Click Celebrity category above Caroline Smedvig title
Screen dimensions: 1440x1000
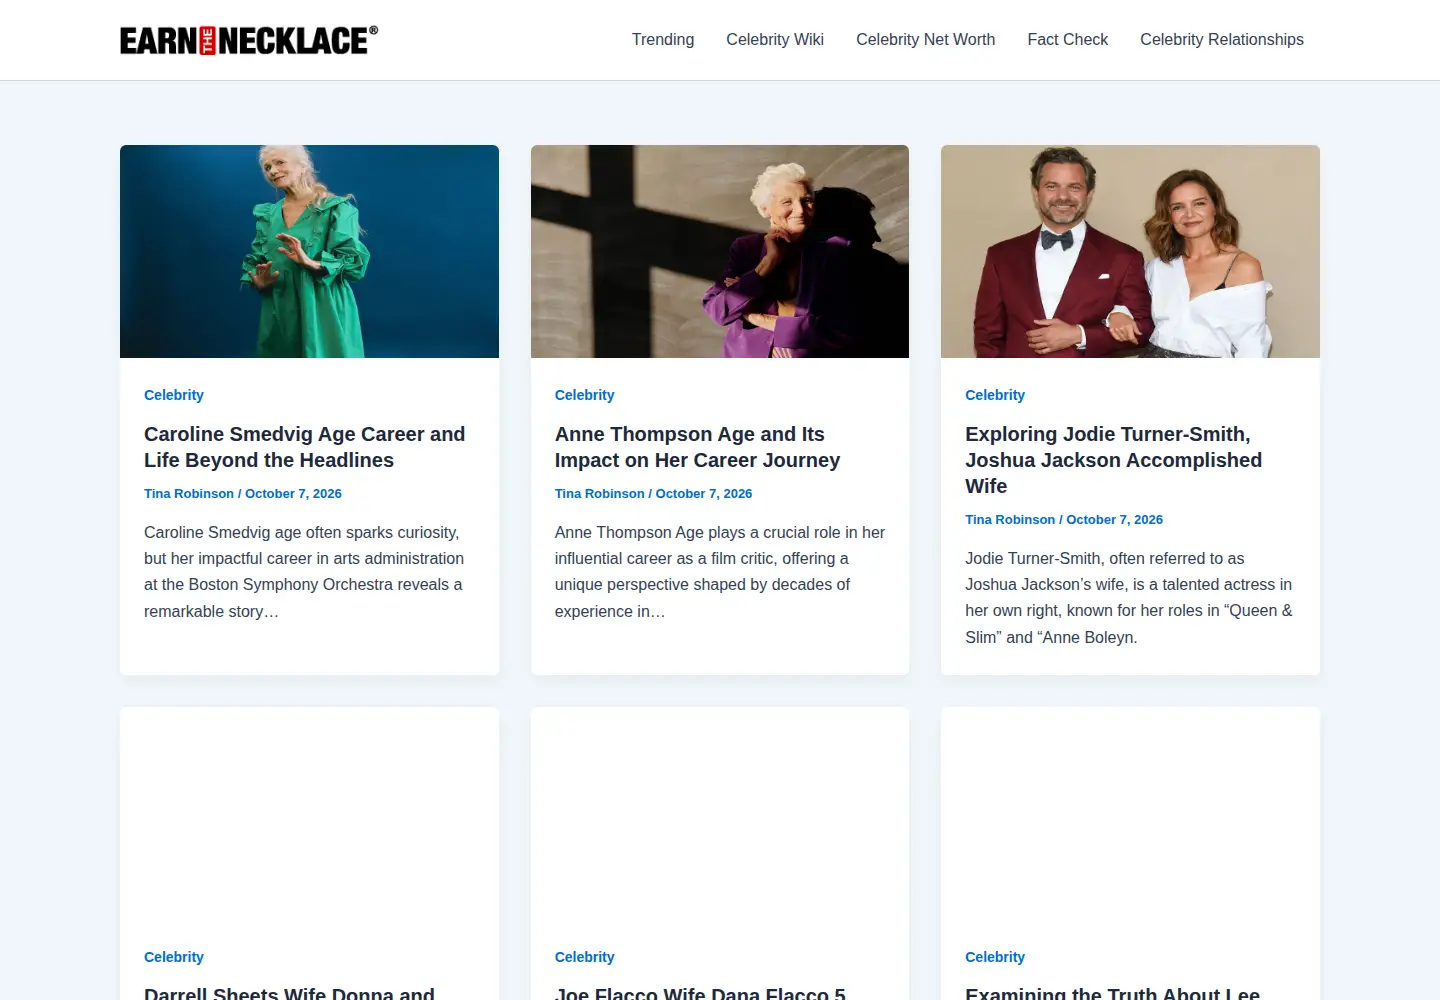pos(174,395)
